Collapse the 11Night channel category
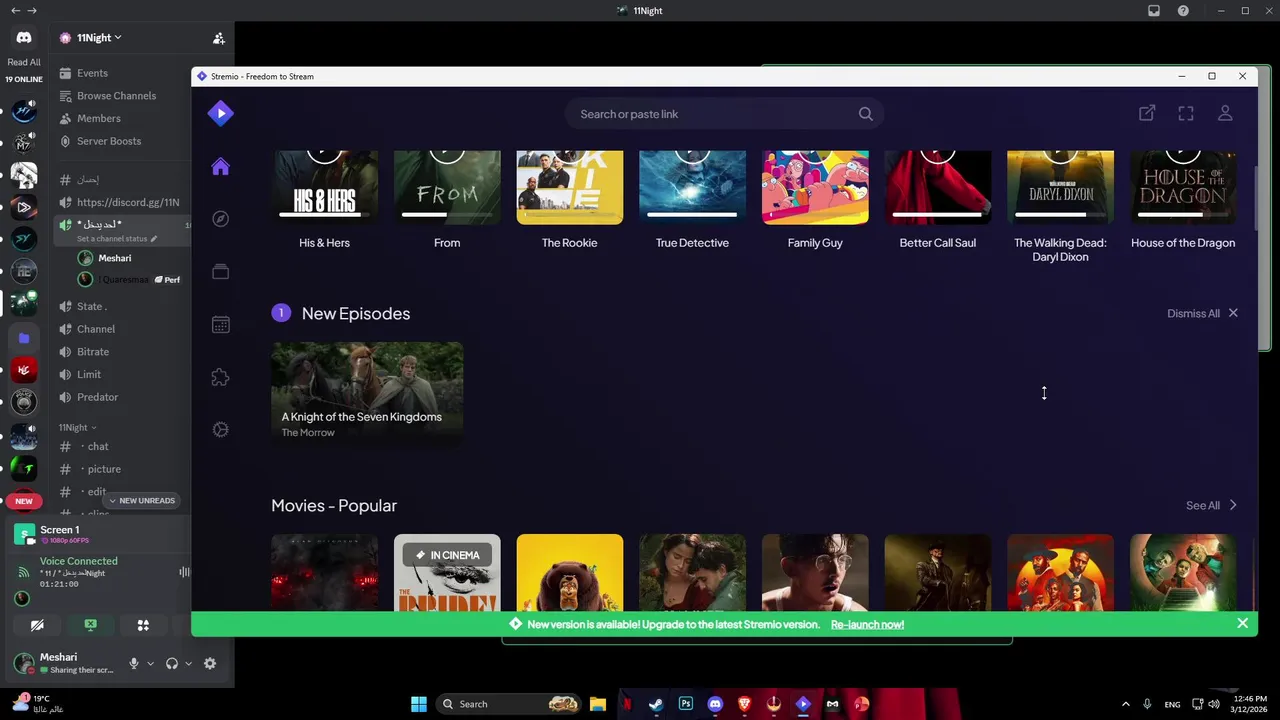Viewport: 1280px width, 720px height. coord(77,427)
